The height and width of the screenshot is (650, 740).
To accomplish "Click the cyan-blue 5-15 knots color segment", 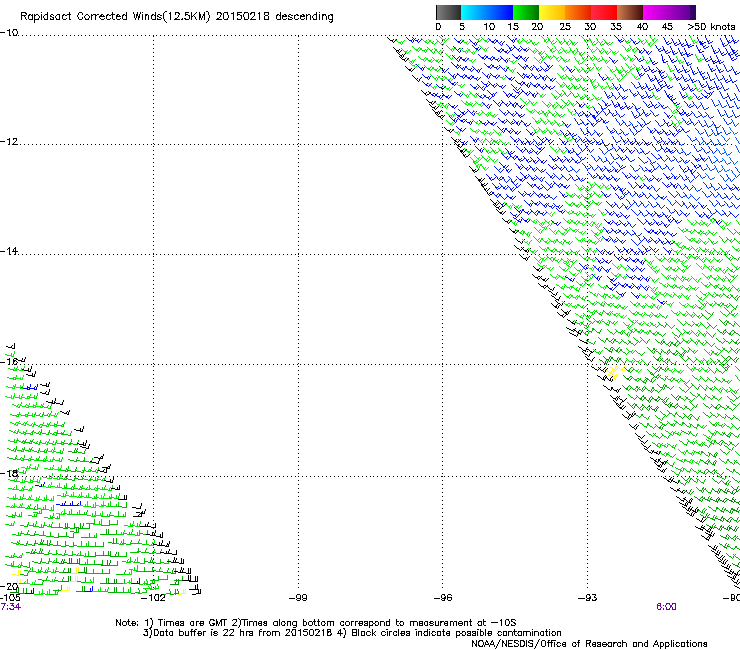I will coord(487,12).
